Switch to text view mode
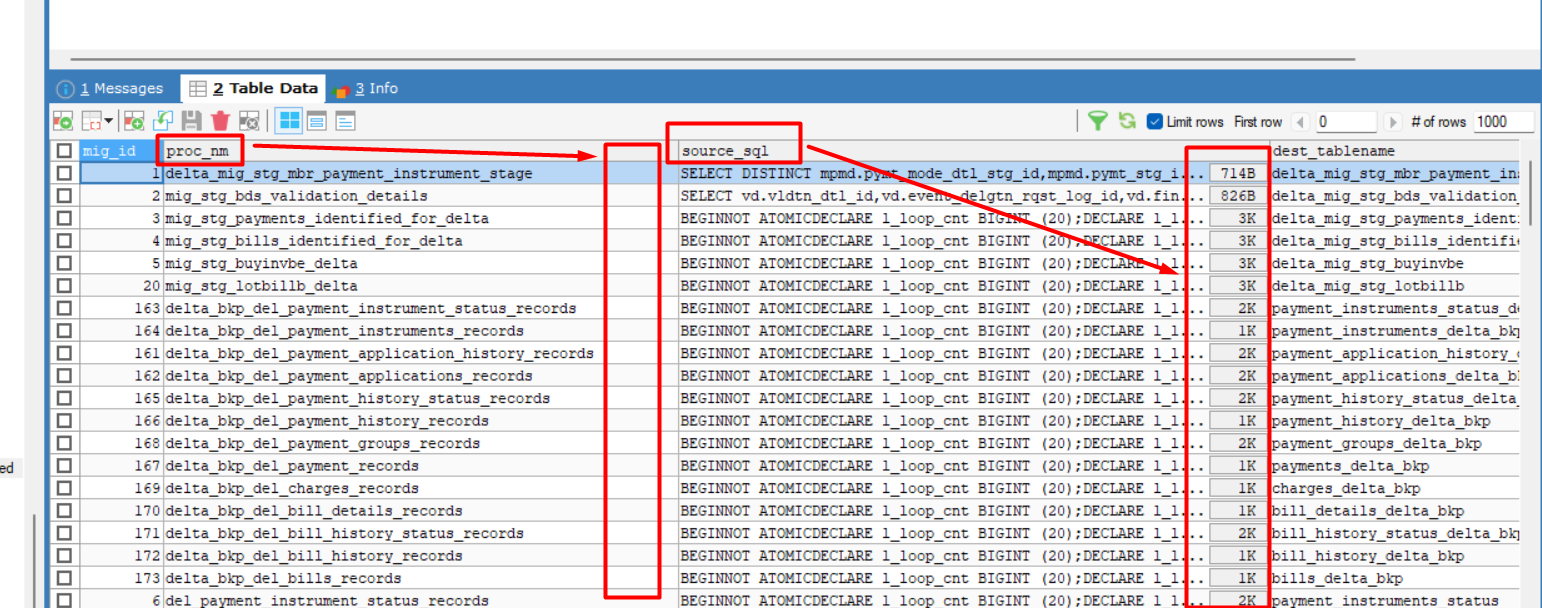Screen dimensions: 1542x608 345,121
